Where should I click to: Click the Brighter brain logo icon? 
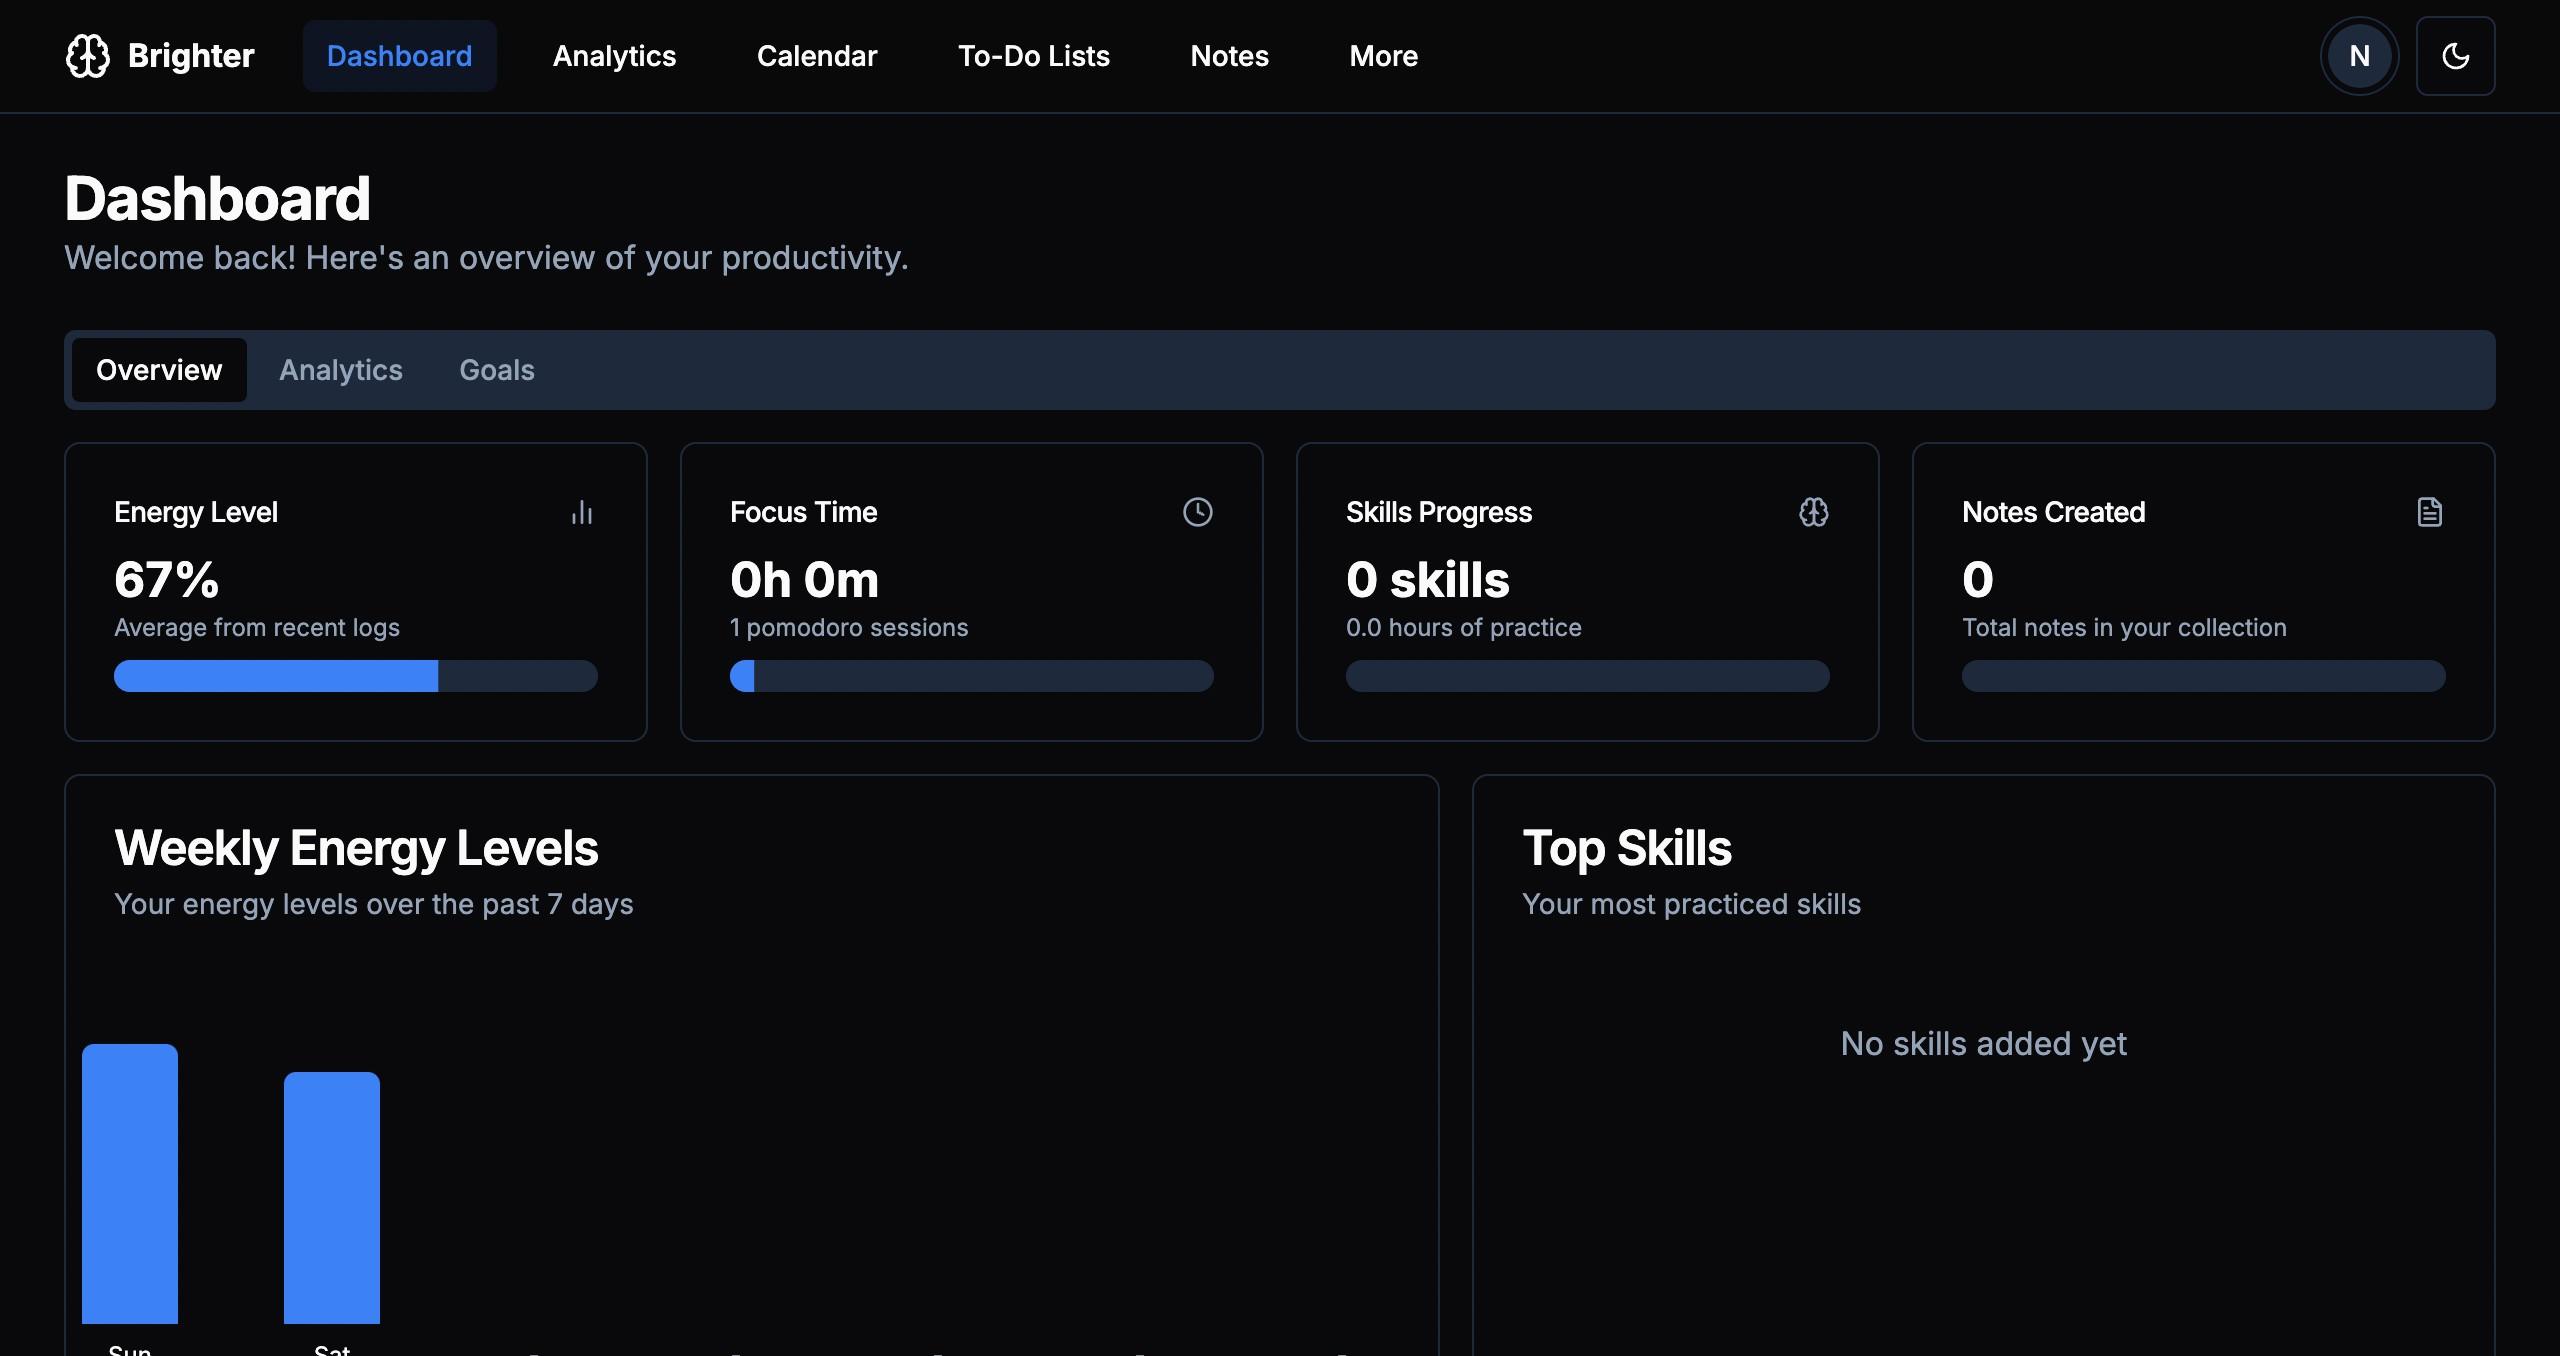88,56
